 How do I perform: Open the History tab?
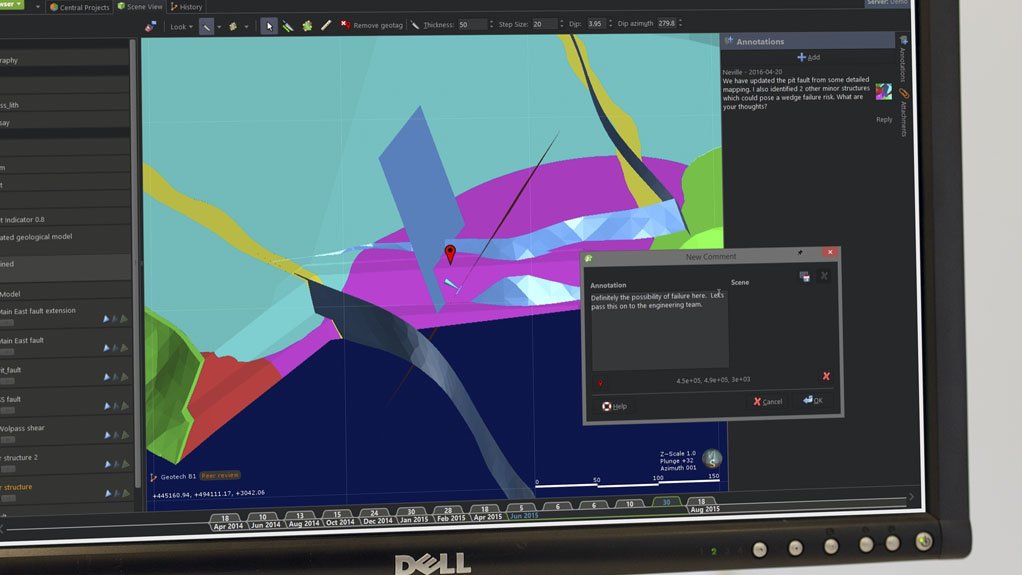186,7
